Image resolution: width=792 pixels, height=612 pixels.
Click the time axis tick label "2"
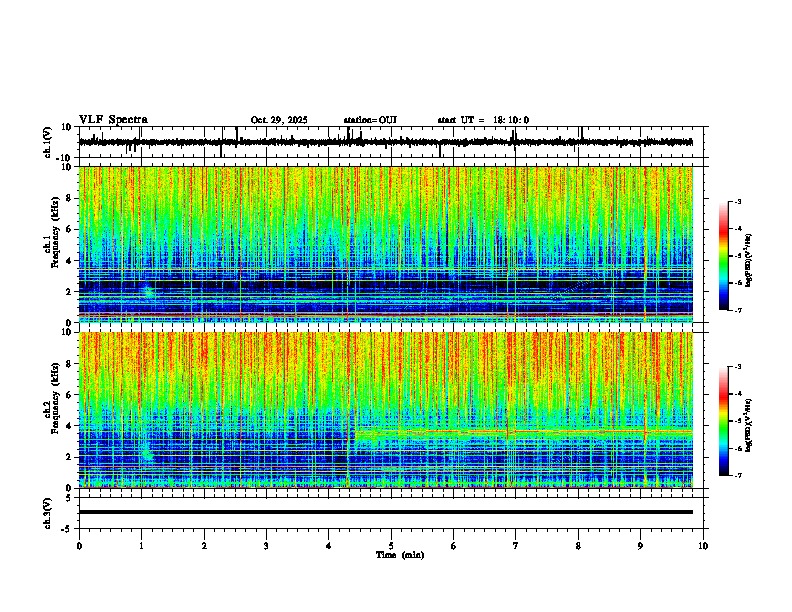[204, 546]
